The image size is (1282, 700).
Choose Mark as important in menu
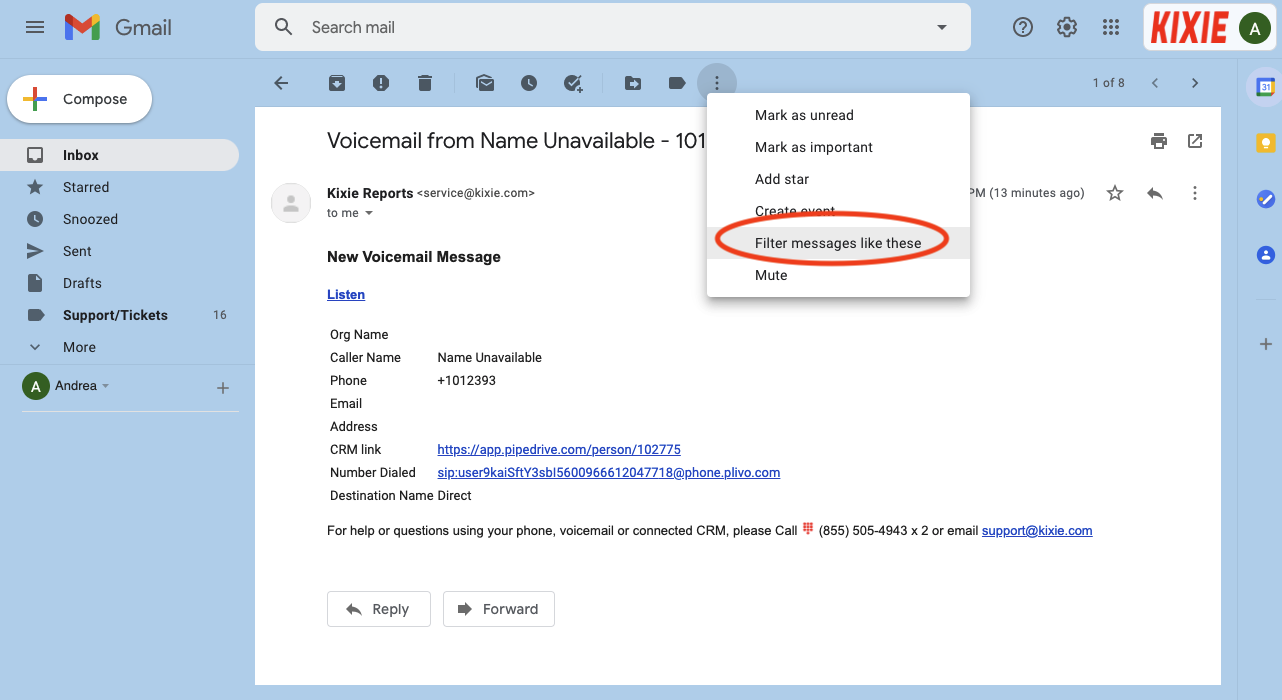(x=838, y=147)
